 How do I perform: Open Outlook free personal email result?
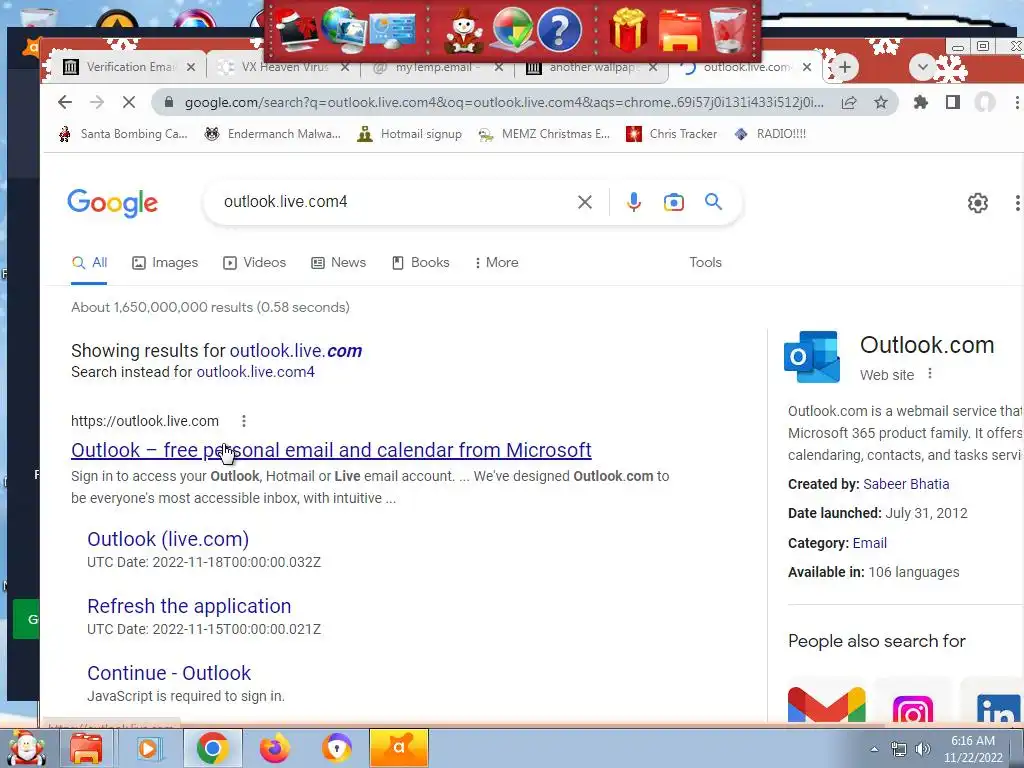click(x=331, y=450)
